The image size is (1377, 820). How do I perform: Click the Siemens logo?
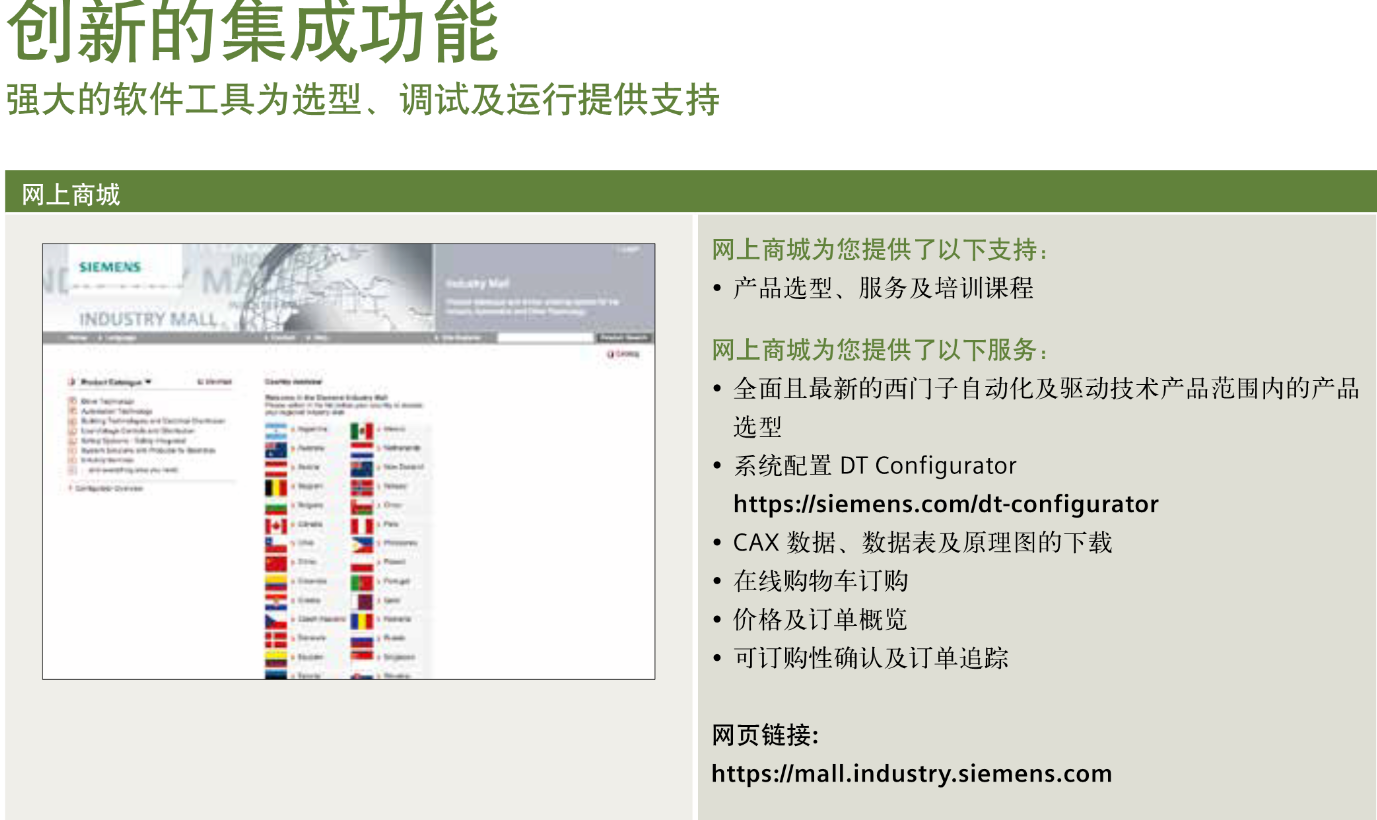pyautogui.click(x=110, y=267)
